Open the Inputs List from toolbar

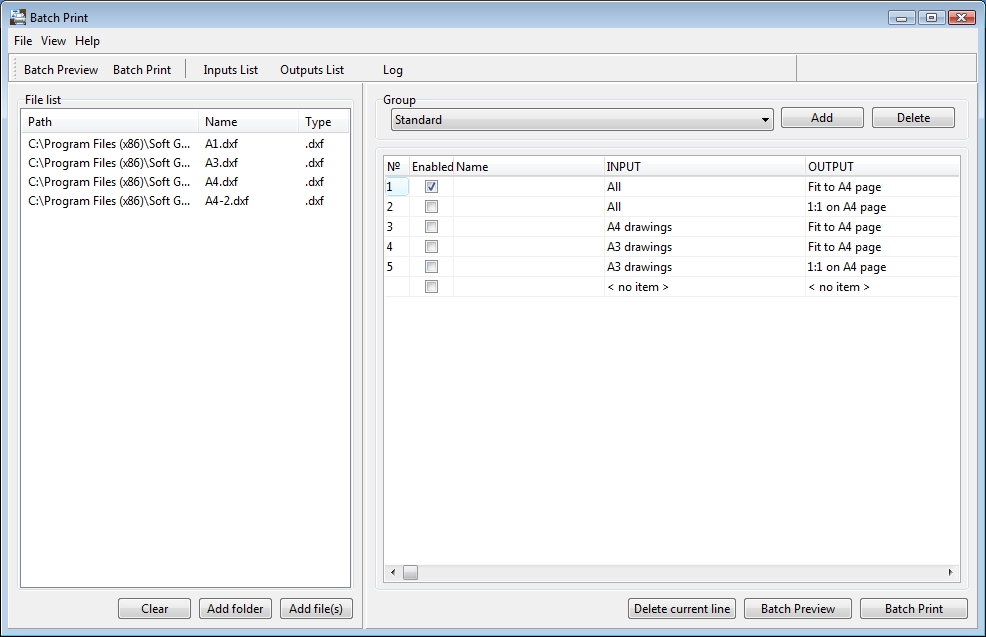230,69
